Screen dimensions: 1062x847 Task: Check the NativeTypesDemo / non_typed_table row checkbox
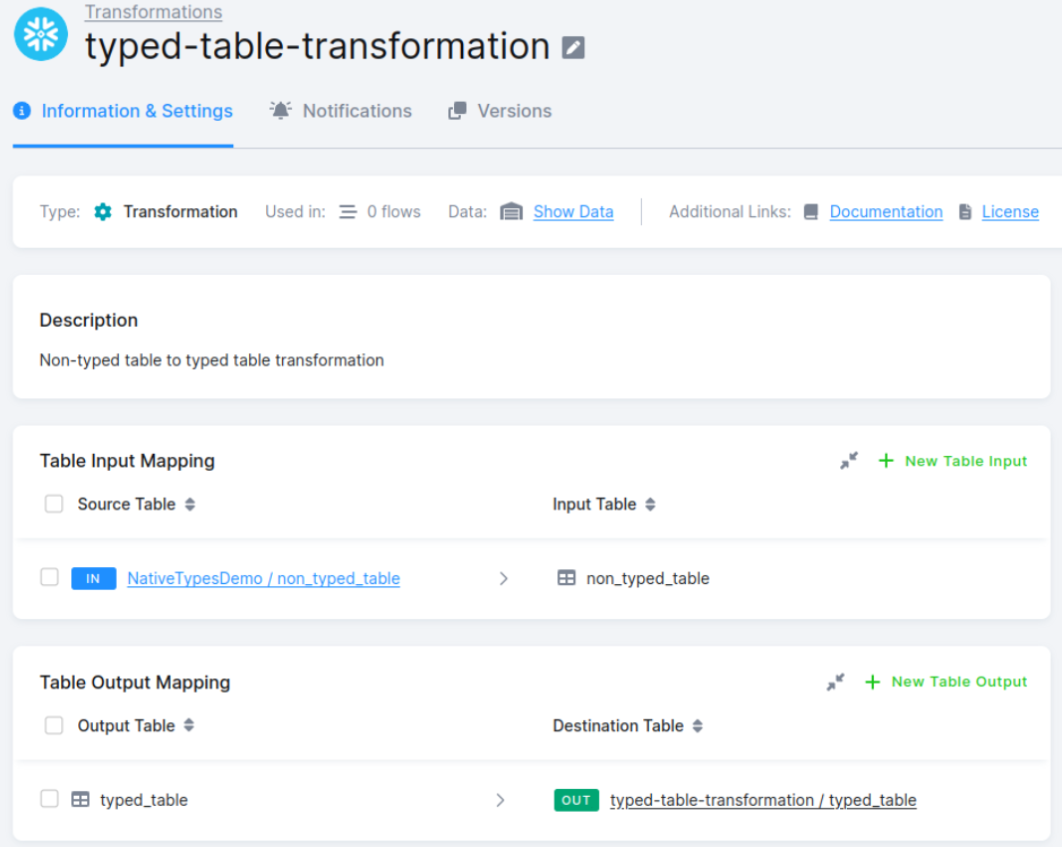coord(49,577)
